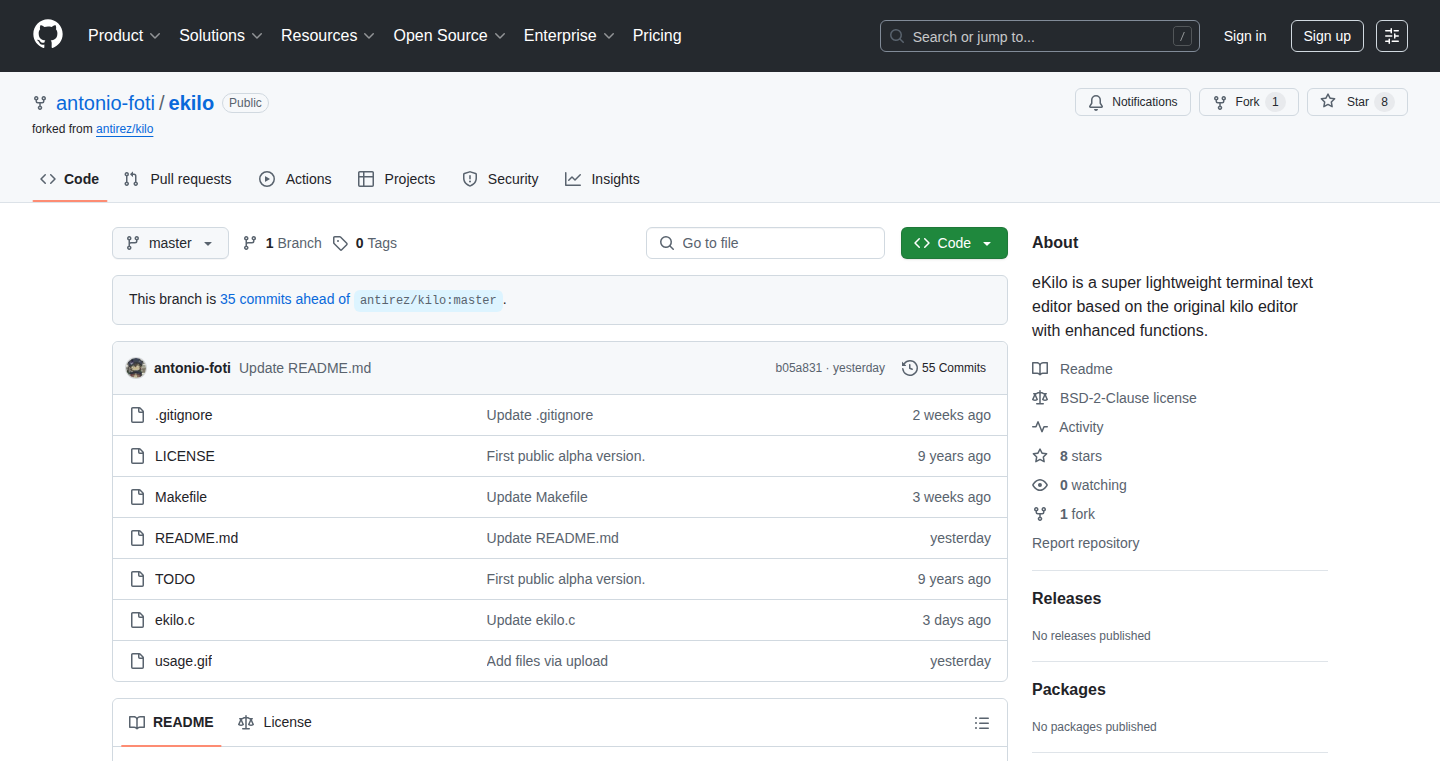The width and height of the screenshot is (1440, 761).
Task: Open the green Code dropdown button
Action: [x=954, y=243]
